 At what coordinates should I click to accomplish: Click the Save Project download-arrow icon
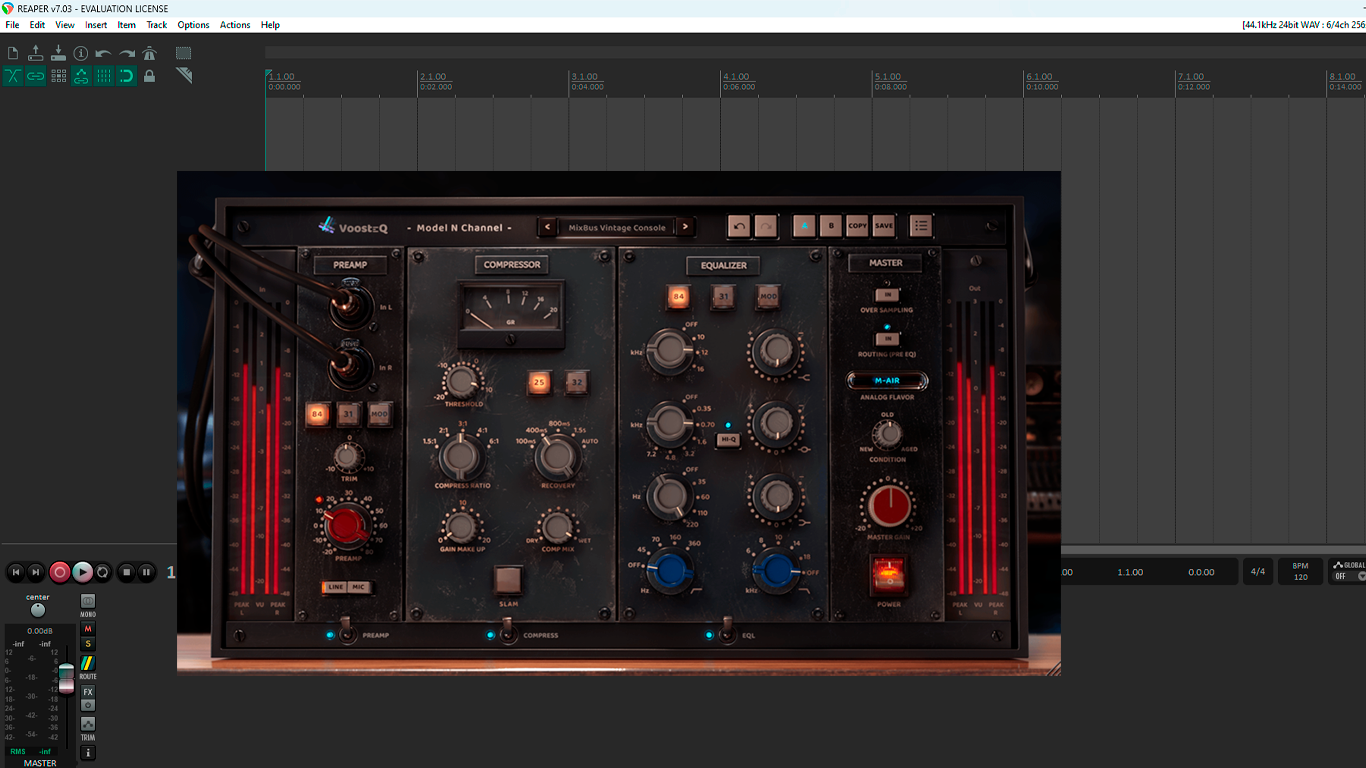point(58,53)
